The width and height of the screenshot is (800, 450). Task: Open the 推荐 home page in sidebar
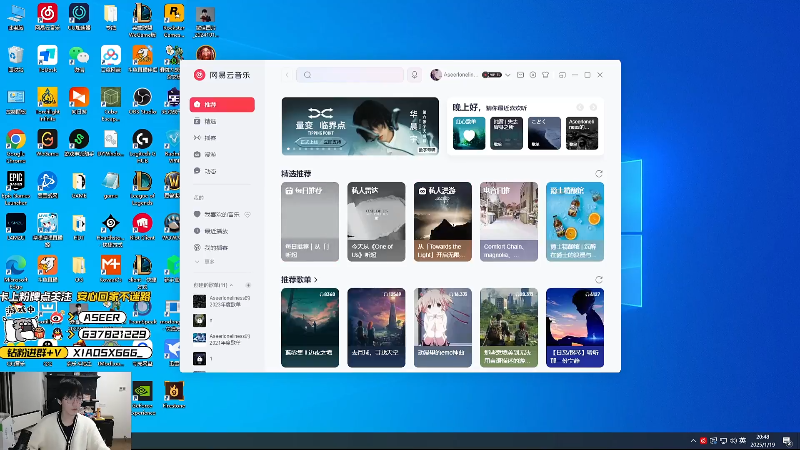pyautogui.click(x=222, y=105)
